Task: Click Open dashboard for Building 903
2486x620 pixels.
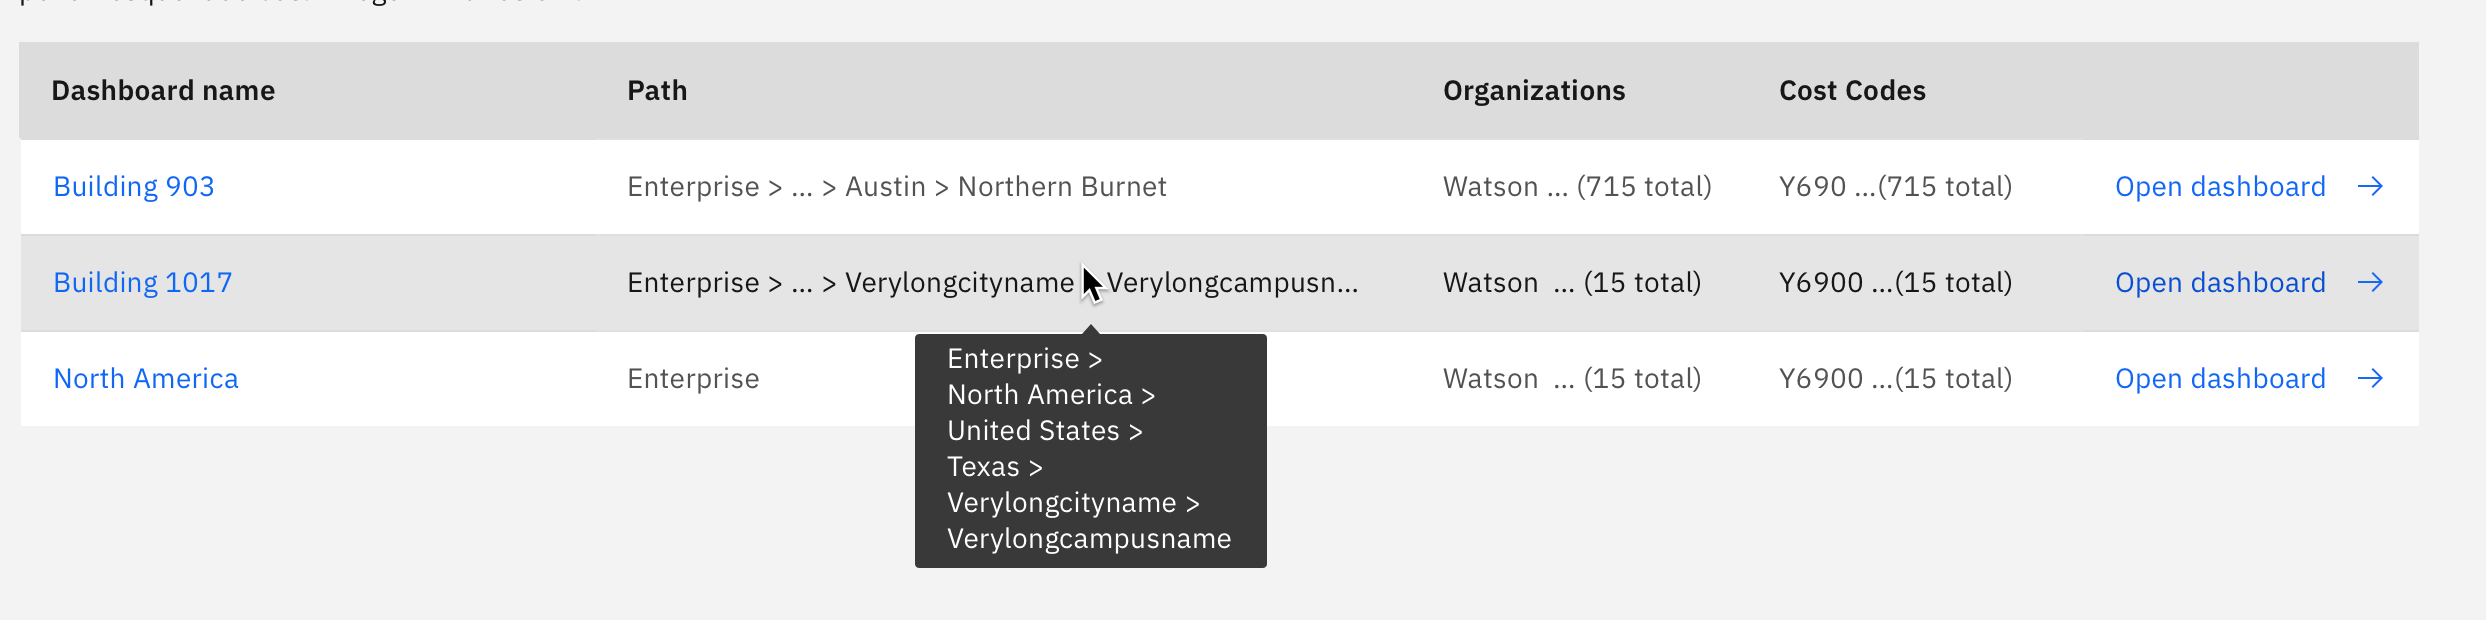Action: 2221,186
